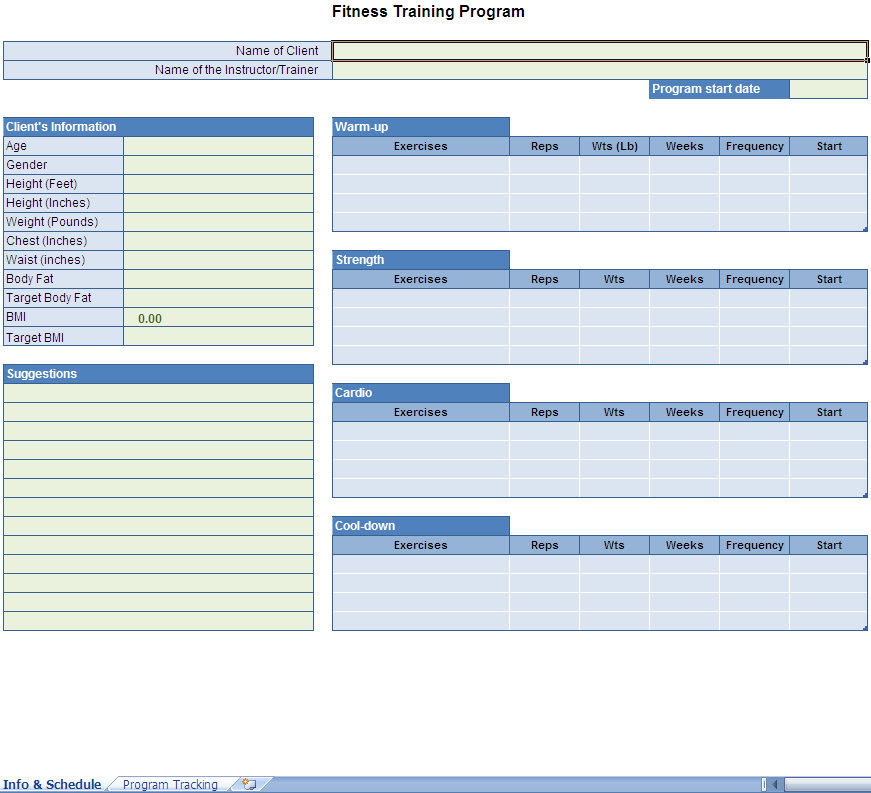Click the Cool-down Start column header

[x=829, y=545]
